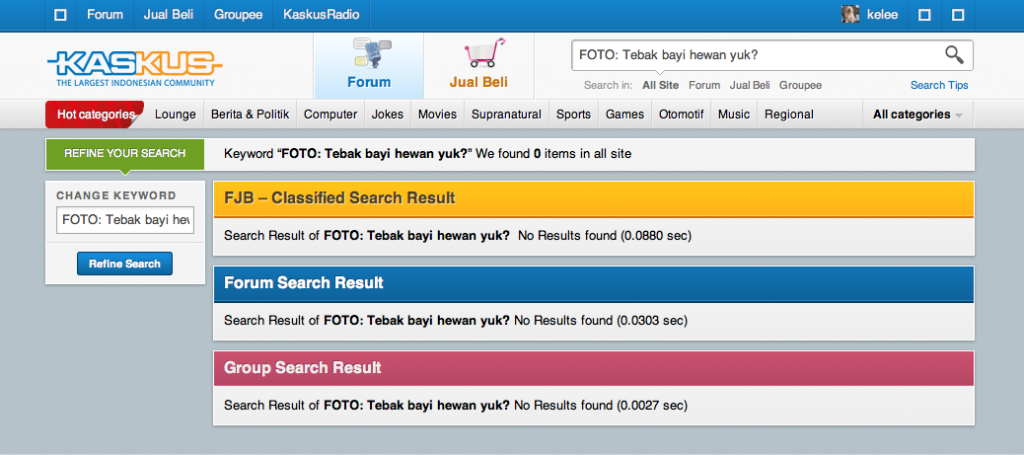The image size is (1024, 455).
Task: Go to the Supranatural category
Action: pos(507,114)
